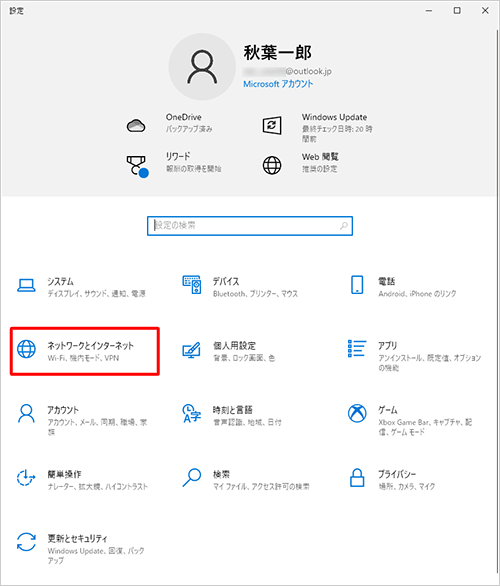Open the ゲーム Xbox icon
The height and width of the screenshot is (586, 500).
(x=357, y=413)
